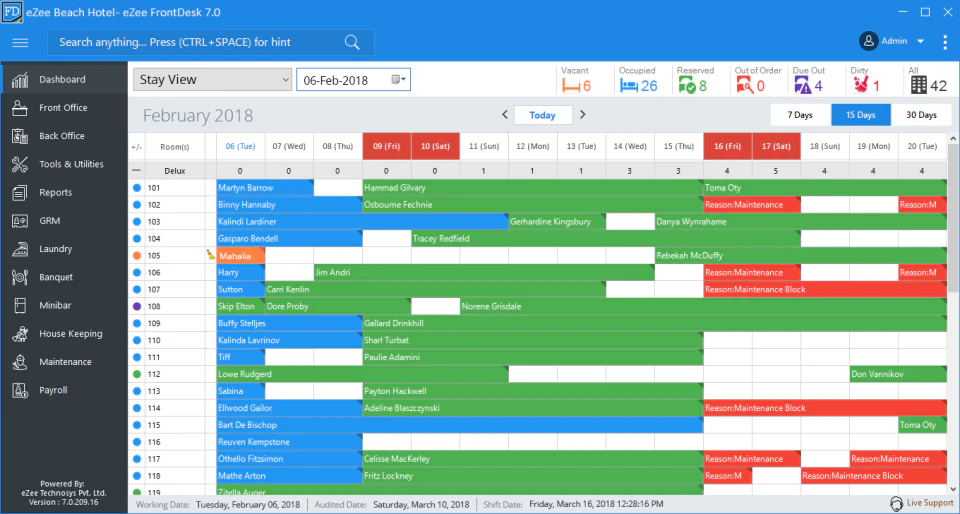Image resolution: width=960 pixels, height=514 pixels.
Task: Click the Admin user avatar icon
Action: pyautogui.click(x=868, y=42)
